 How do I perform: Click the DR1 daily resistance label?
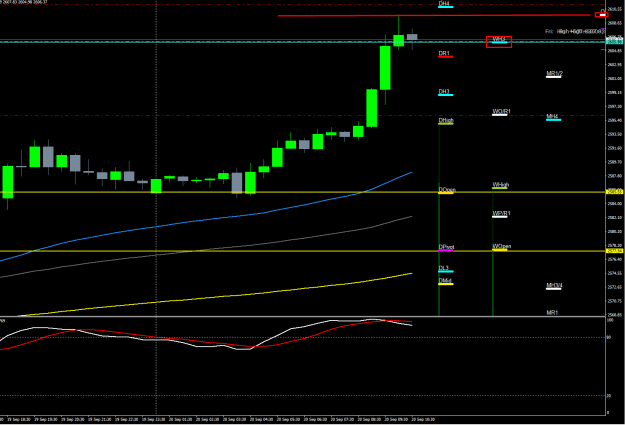[x=444, y=53]
